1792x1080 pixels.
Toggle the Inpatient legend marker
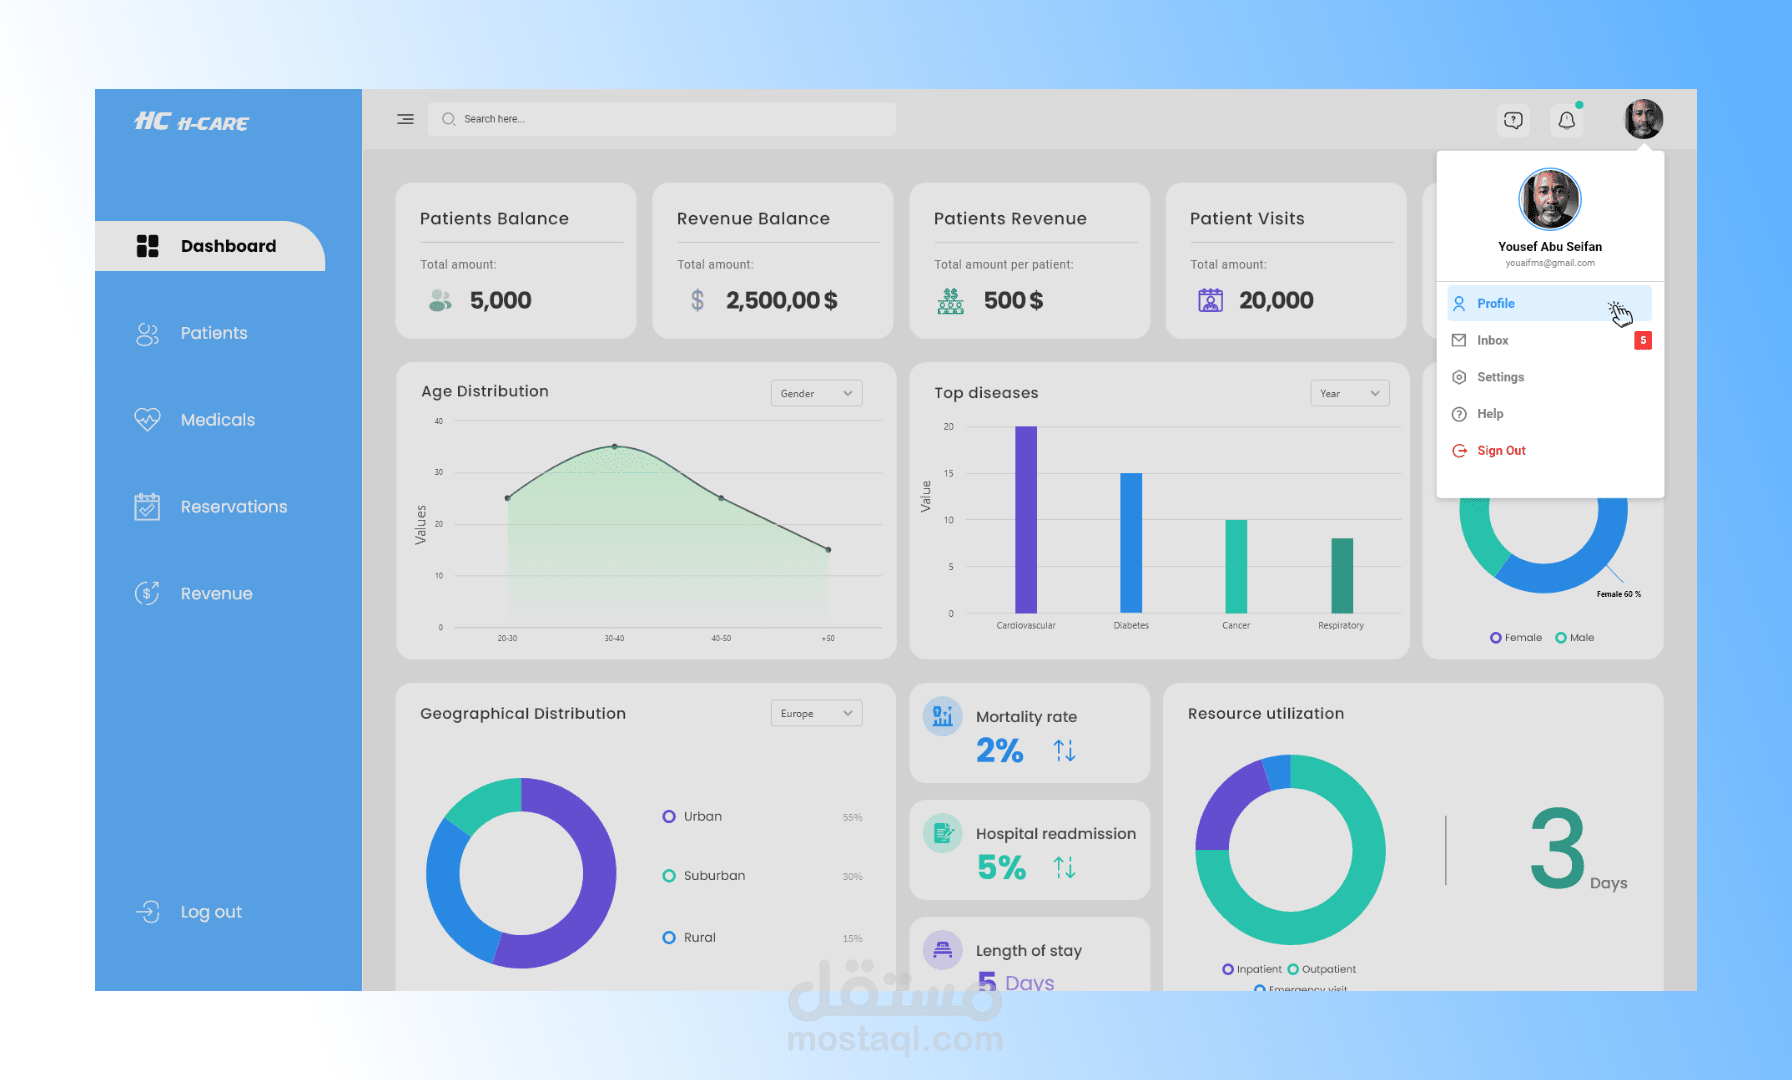tap(1228, 969)
